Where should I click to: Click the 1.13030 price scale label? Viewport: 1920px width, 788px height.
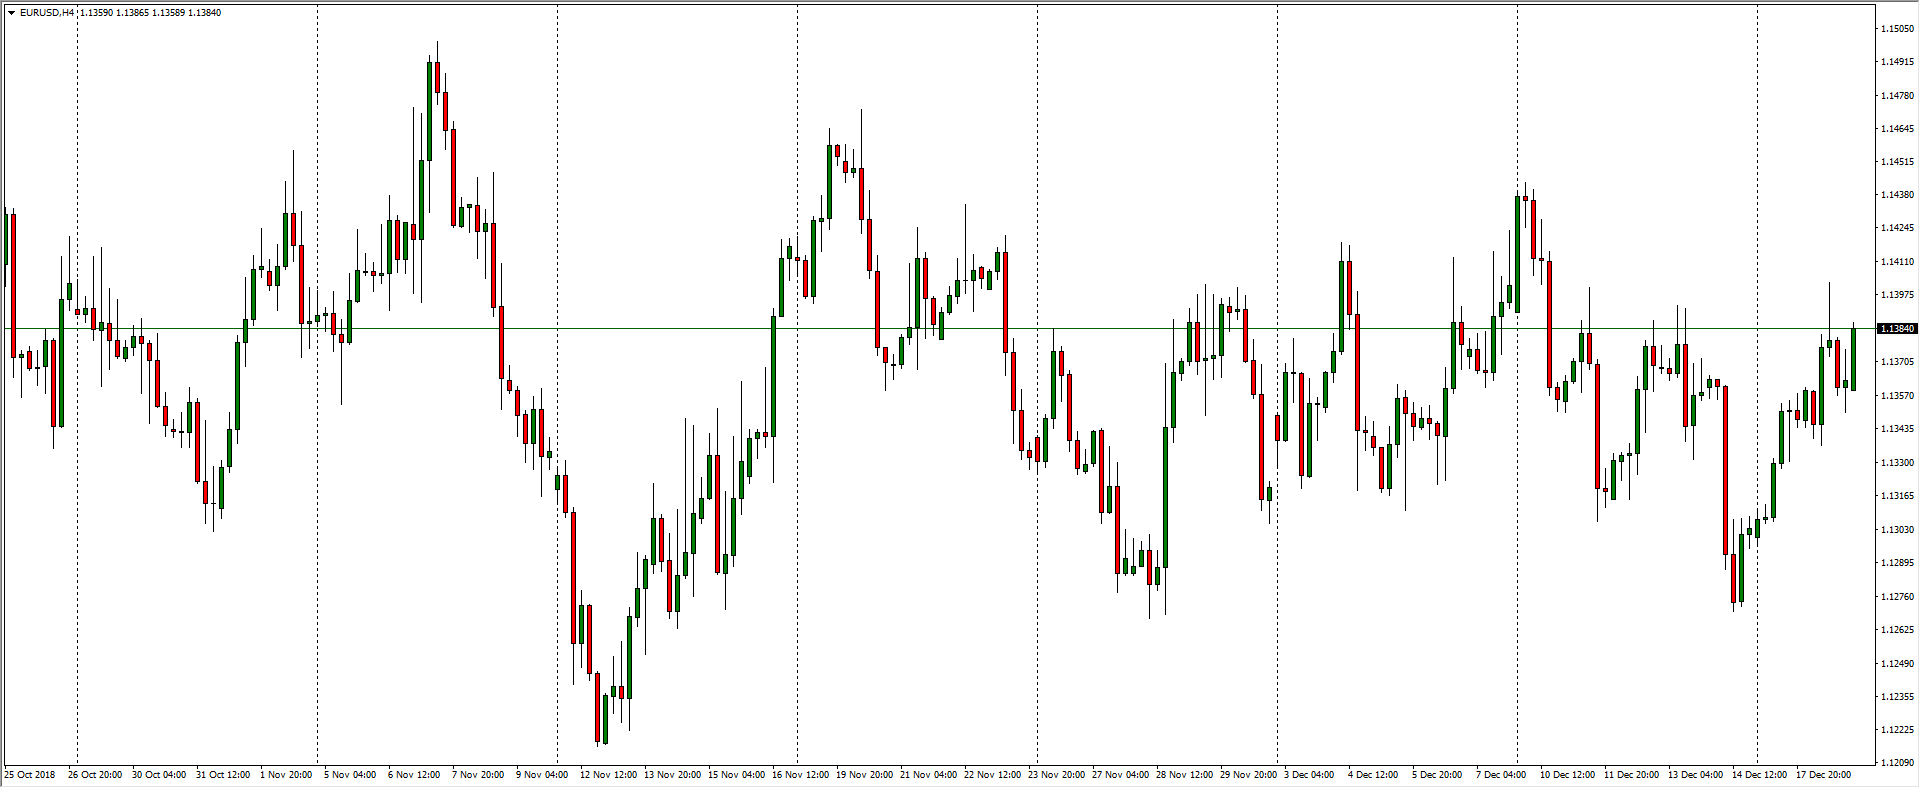point(1897,530)
